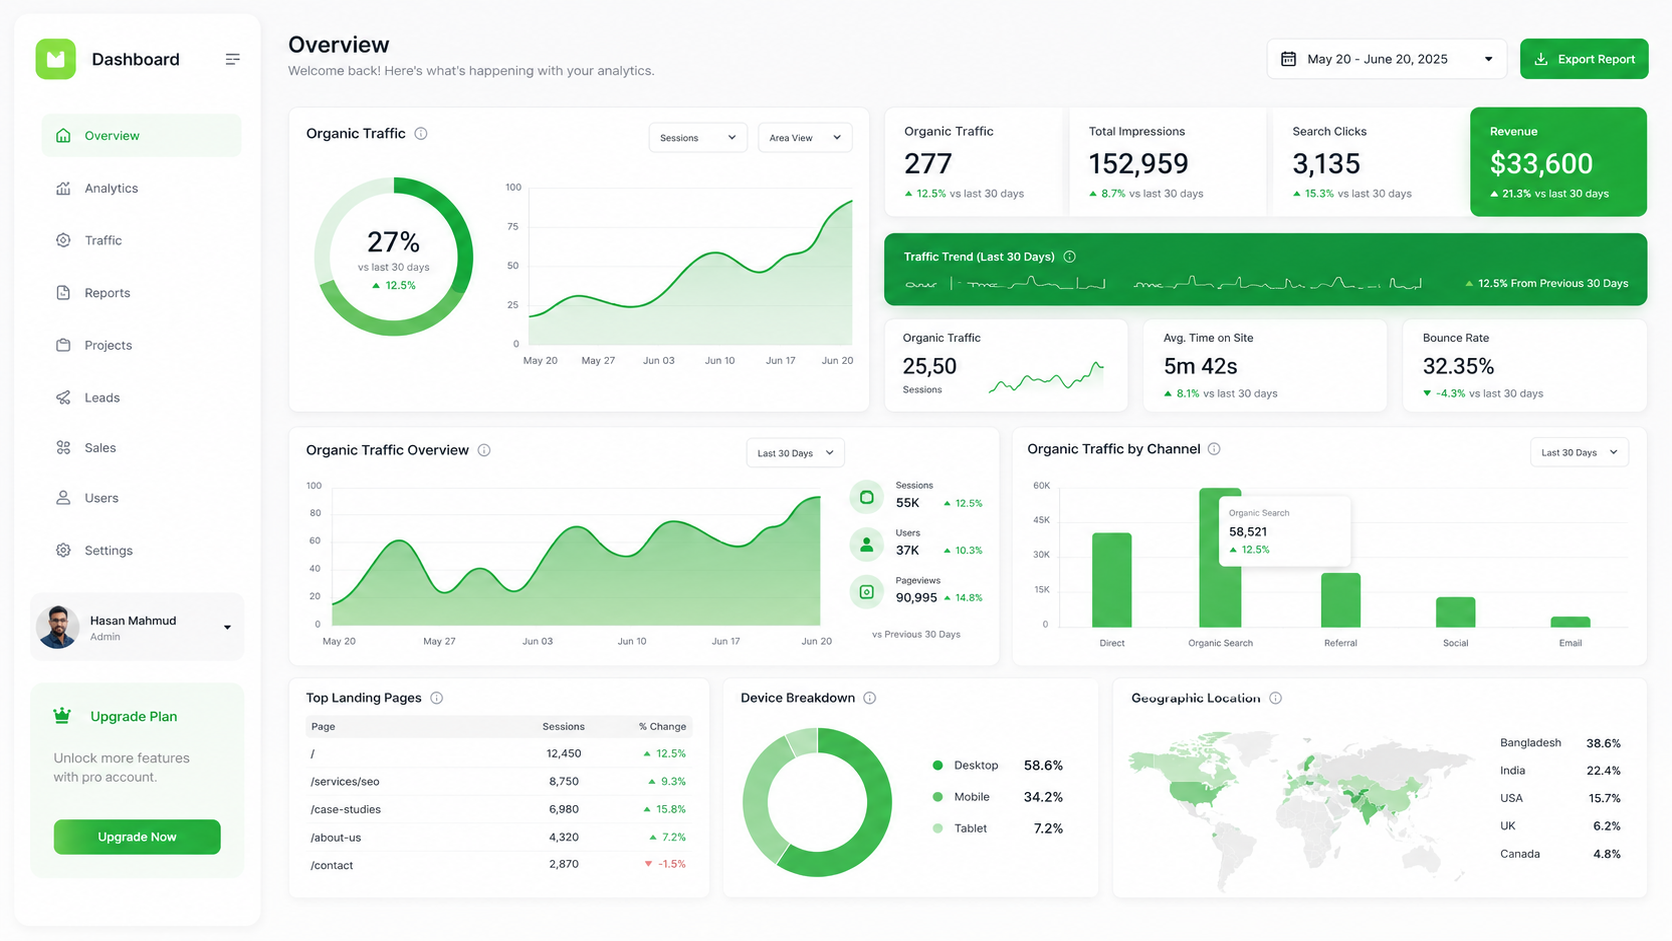Click the Overview home icon in sidebar

tap(63, 135)
